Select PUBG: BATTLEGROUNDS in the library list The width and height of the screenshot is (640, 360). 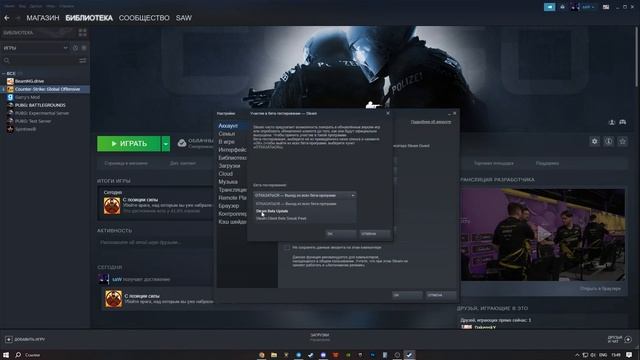40,105
